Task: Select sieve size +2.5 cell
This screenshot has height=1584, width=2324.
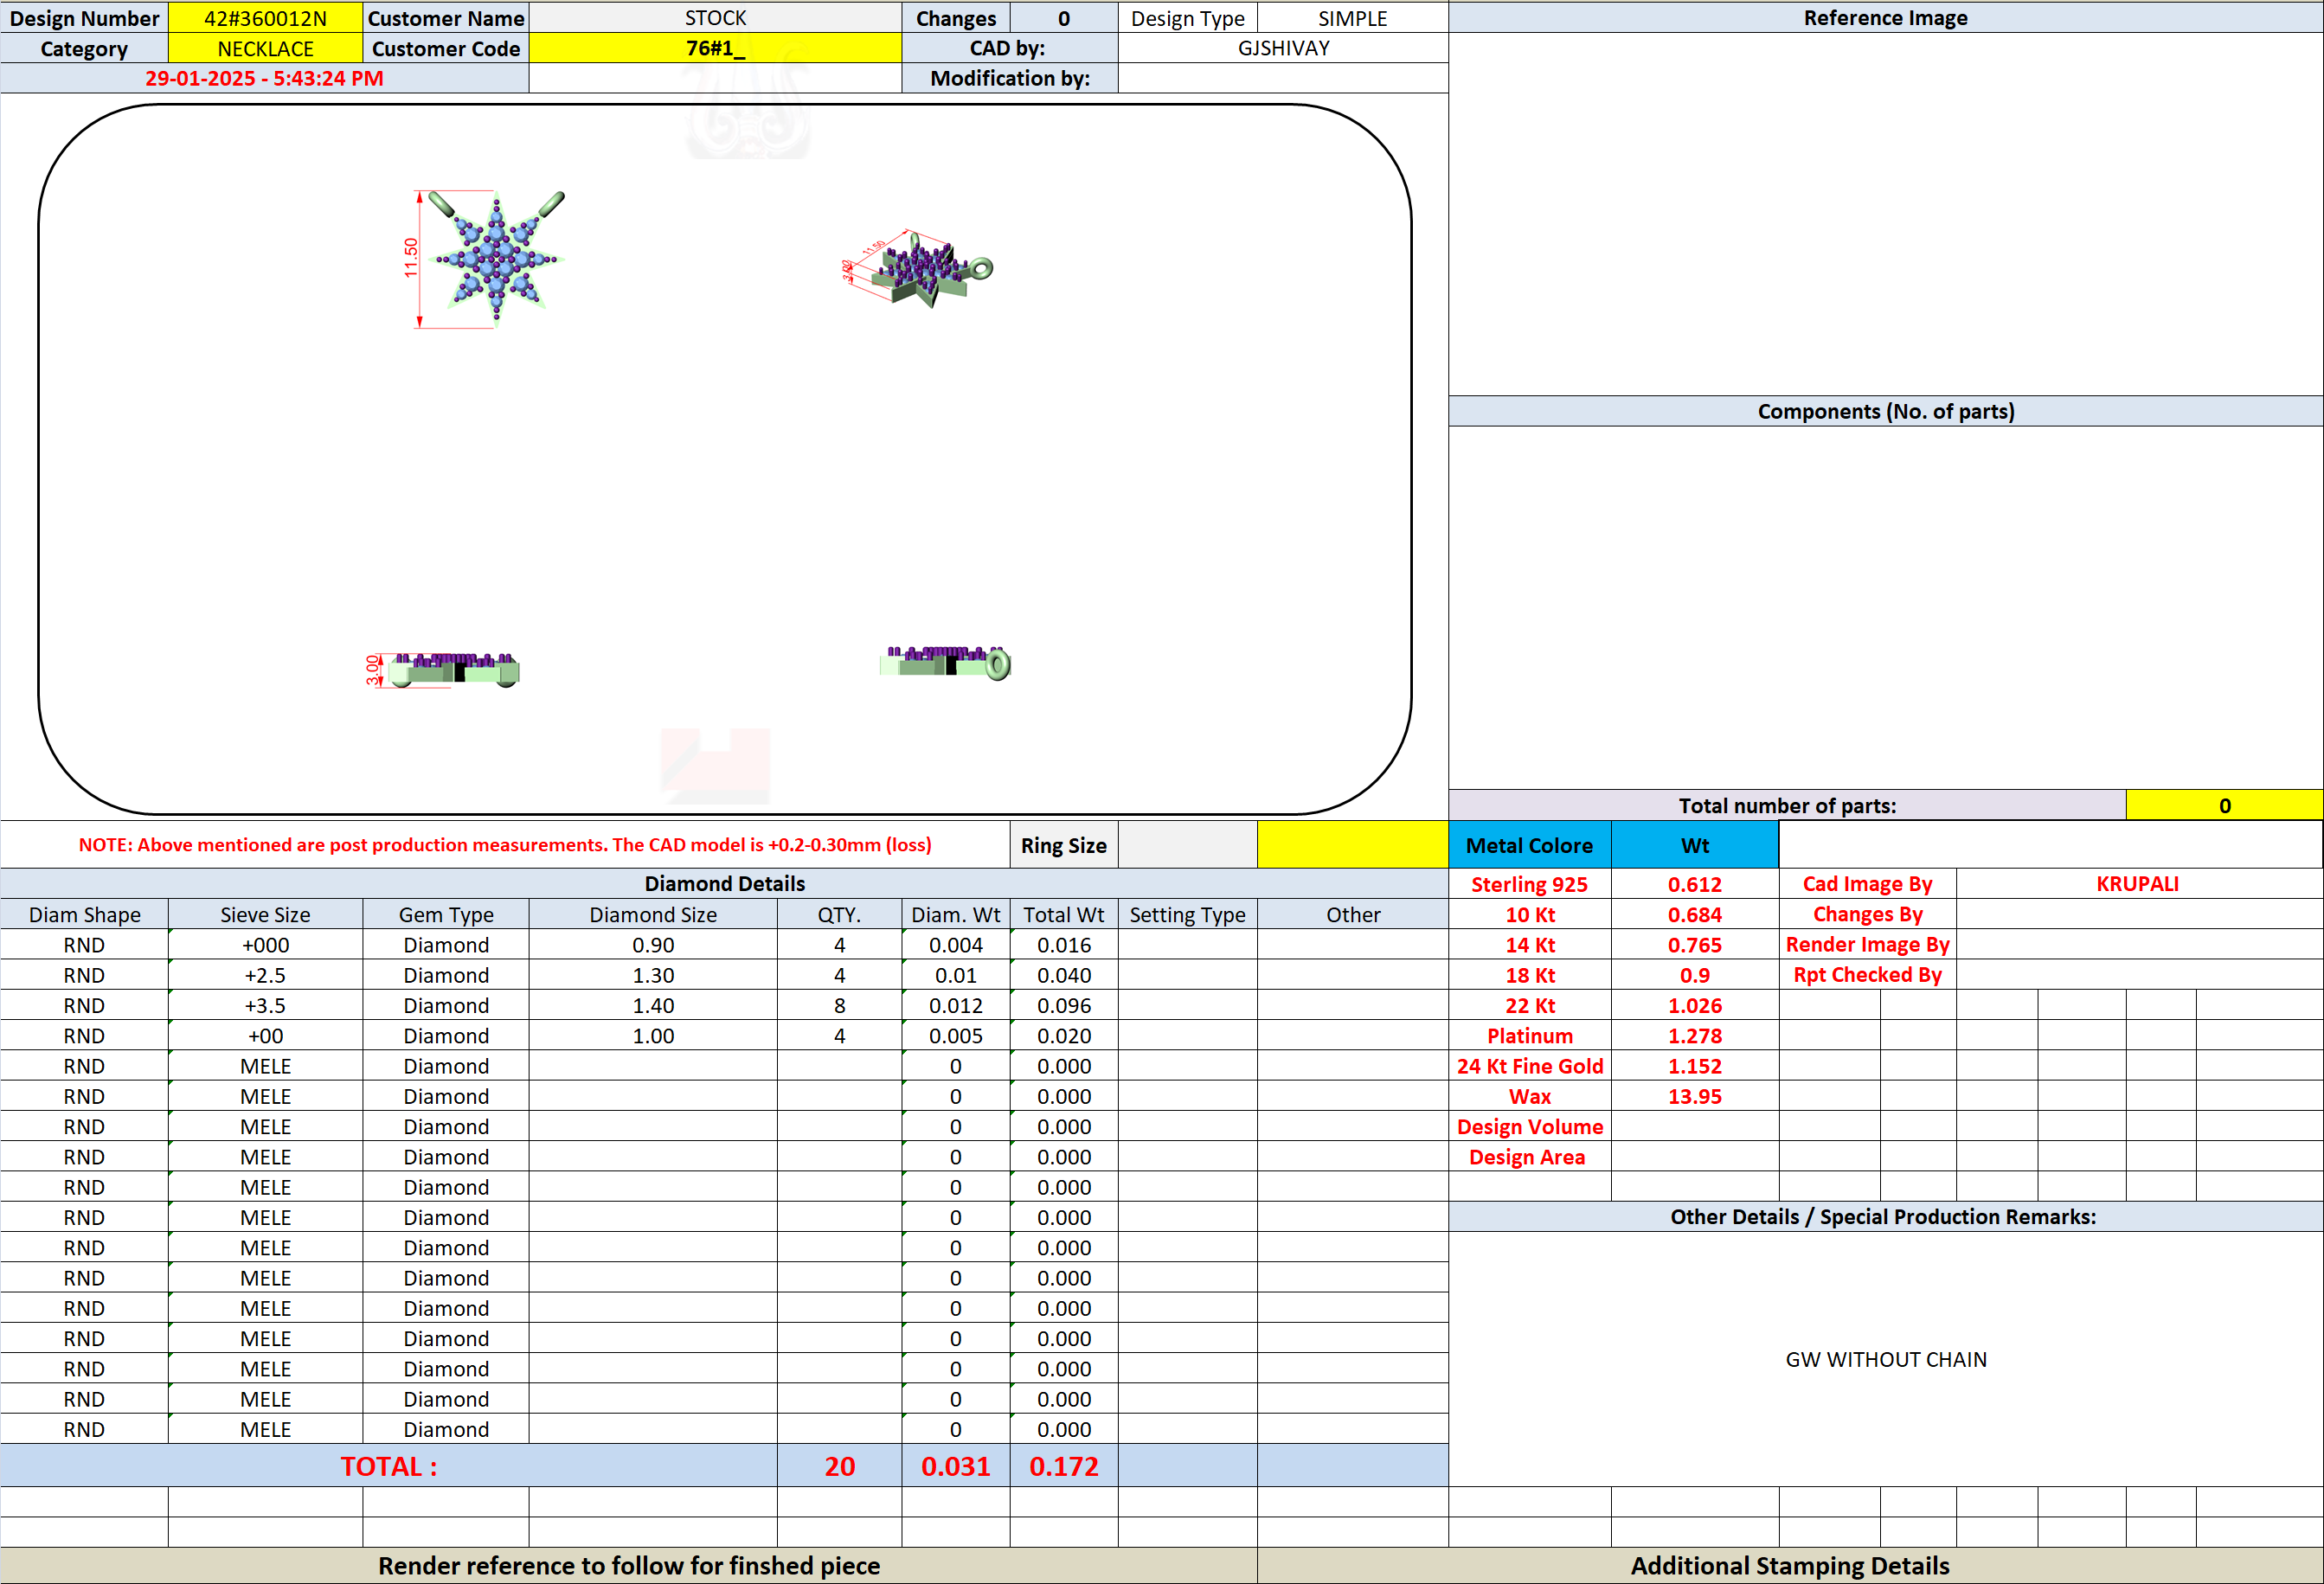Action: [x=265, y=975]
